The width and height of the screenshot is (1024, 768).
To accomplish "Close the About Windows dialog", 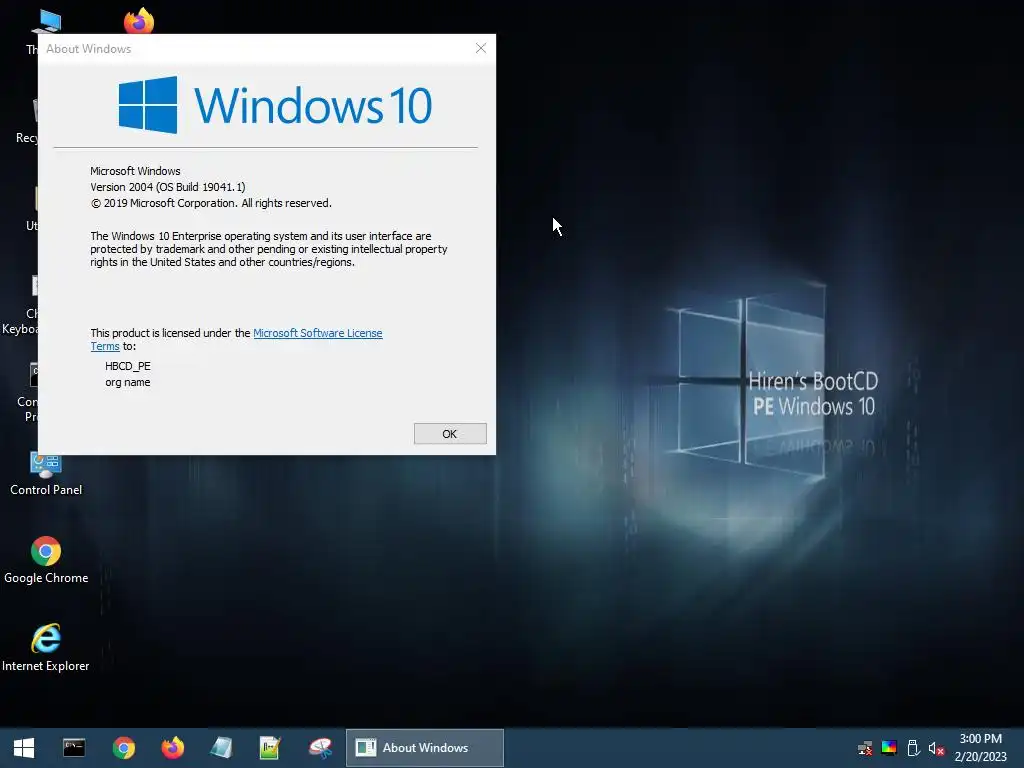I will (x=481, y=48).
